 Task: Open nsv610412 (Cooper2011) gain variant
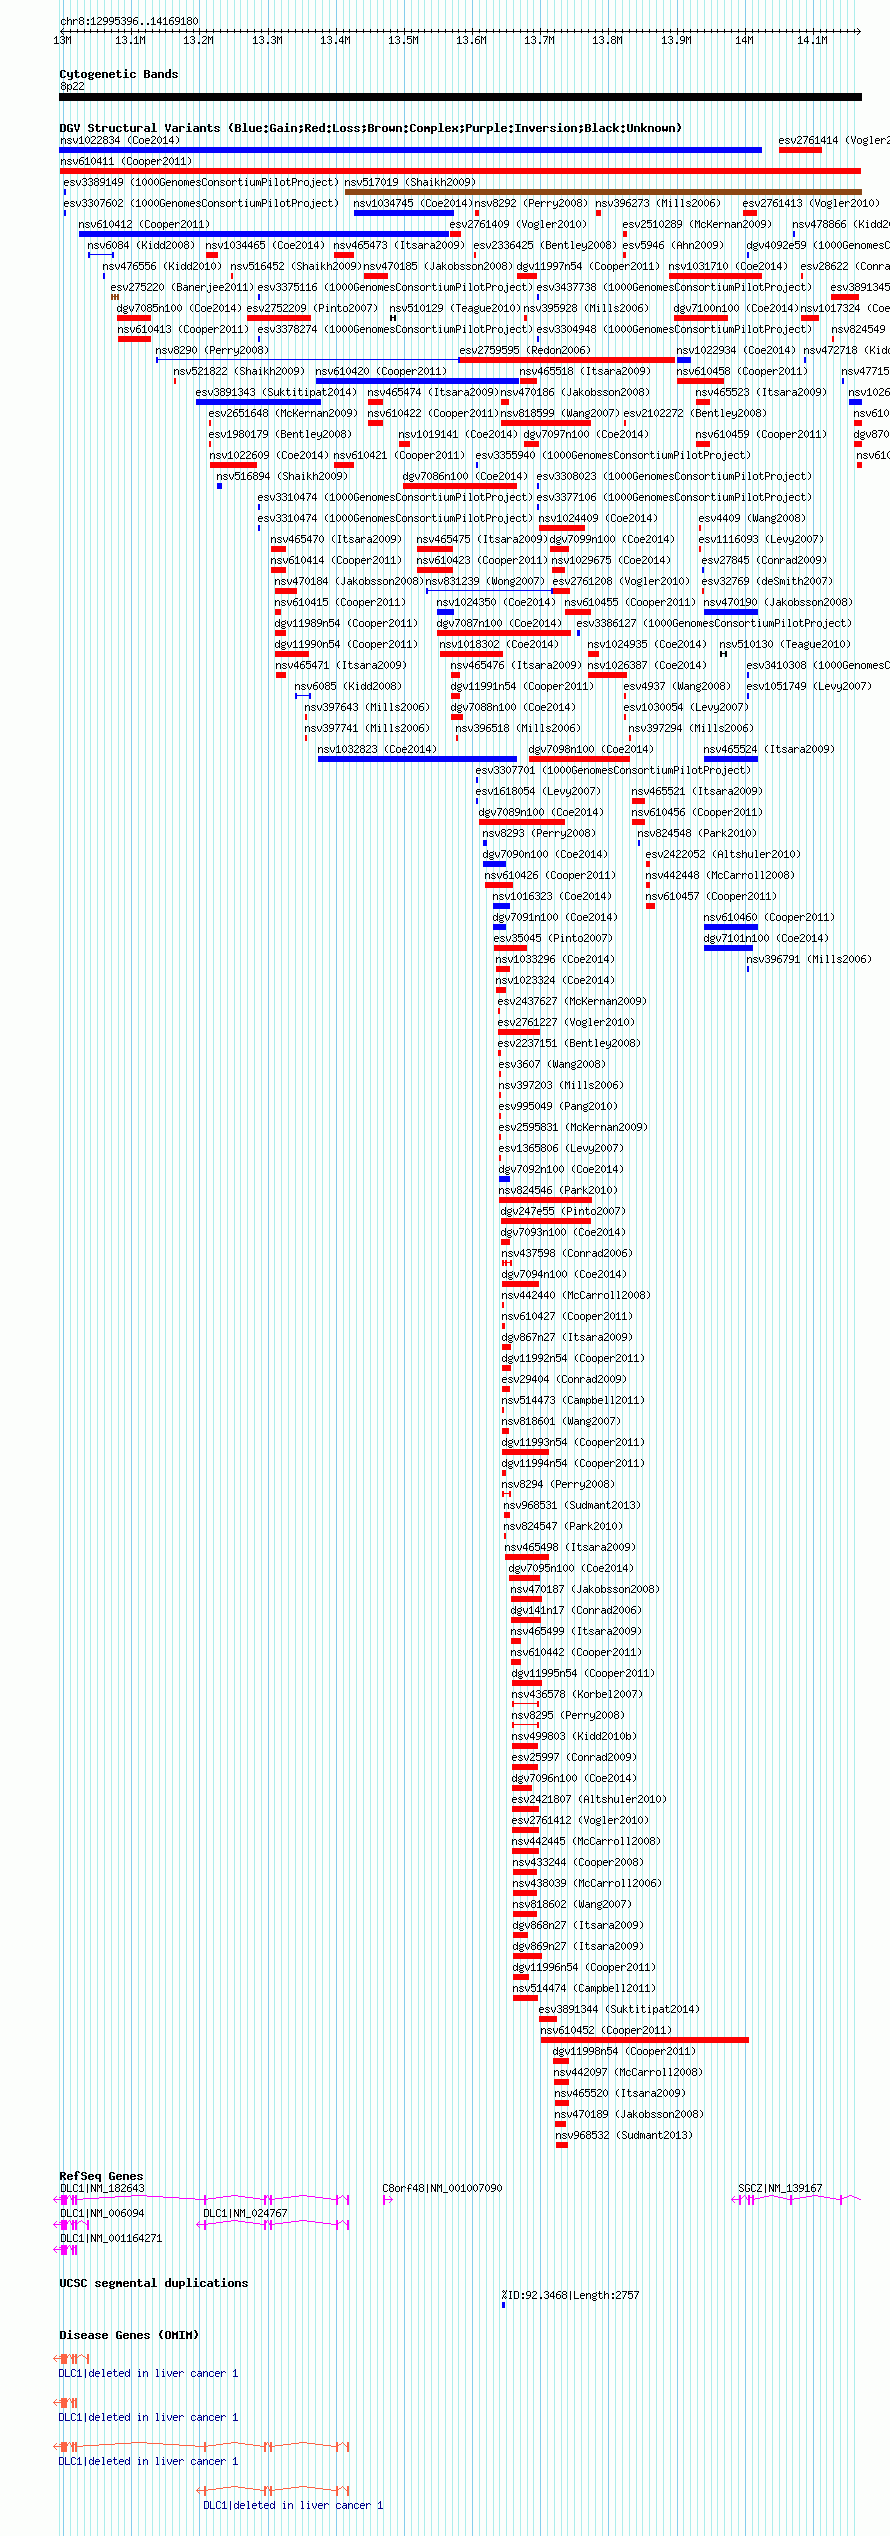264,234
